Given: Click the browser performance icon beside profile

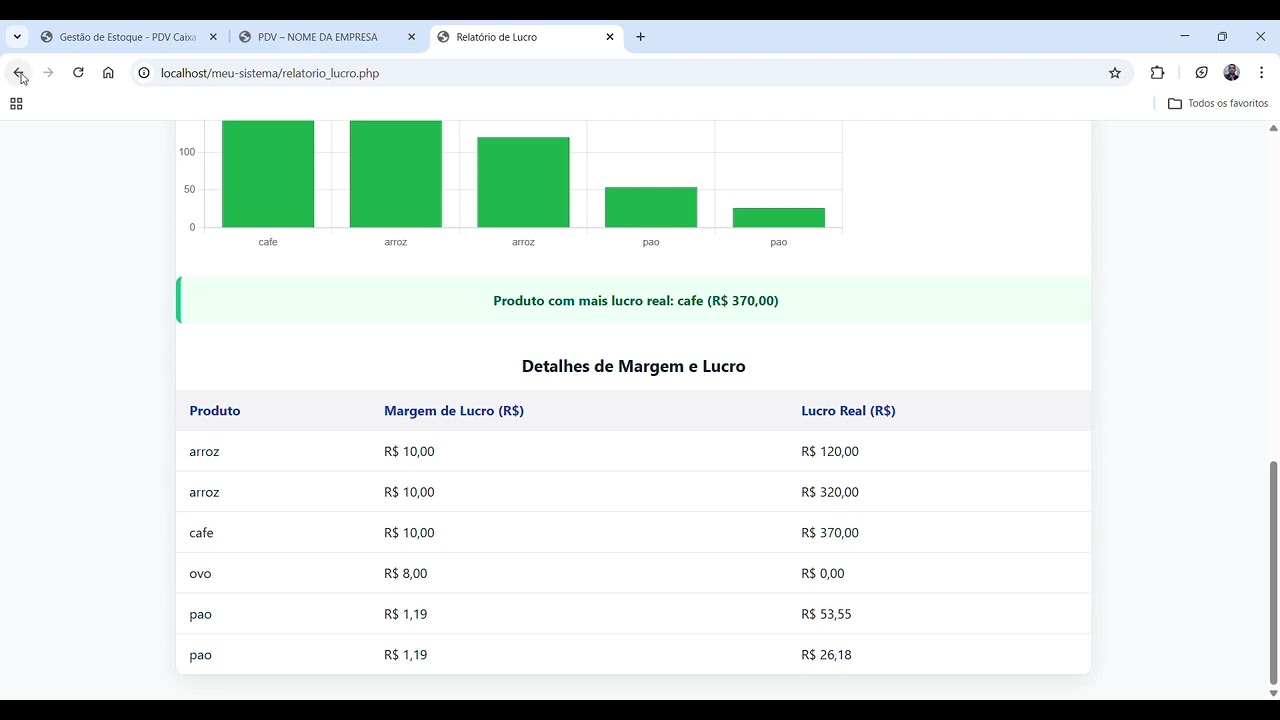Looking at the screenshot, I should [1202, 73].
